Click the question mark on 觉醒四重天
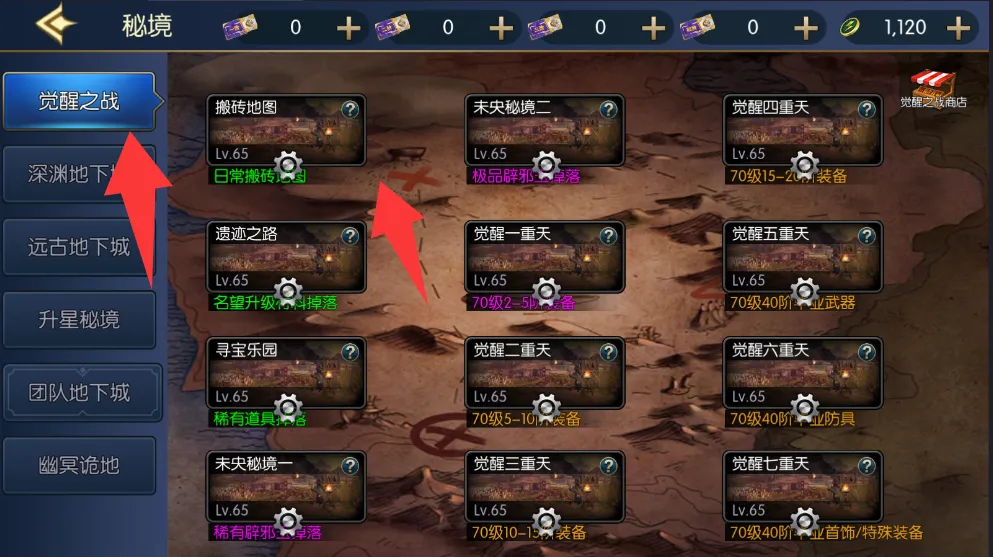The height and width of the screenshot is (557, 993). (x=866, y=110)
